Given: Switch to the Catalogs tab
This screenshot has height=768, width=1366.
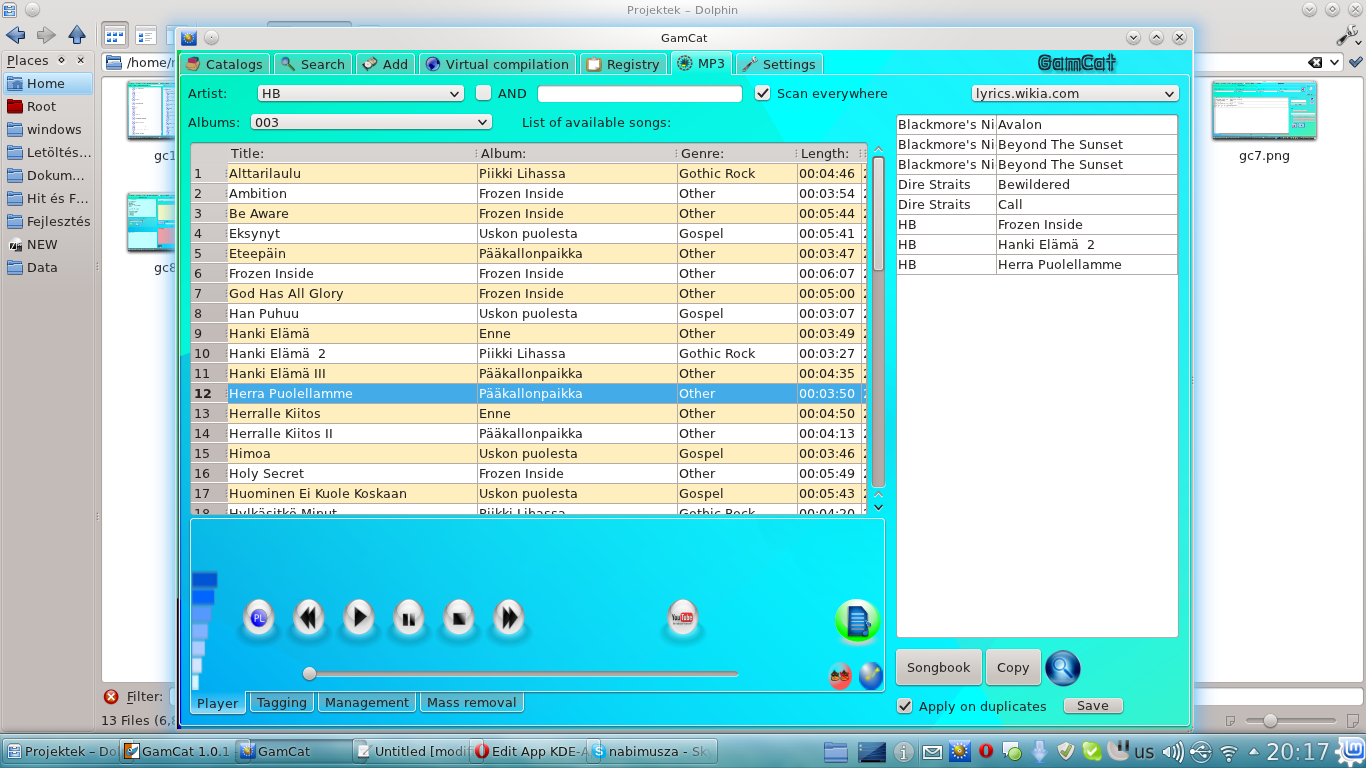Looking at the screenshot, I should tap(224, 64).
